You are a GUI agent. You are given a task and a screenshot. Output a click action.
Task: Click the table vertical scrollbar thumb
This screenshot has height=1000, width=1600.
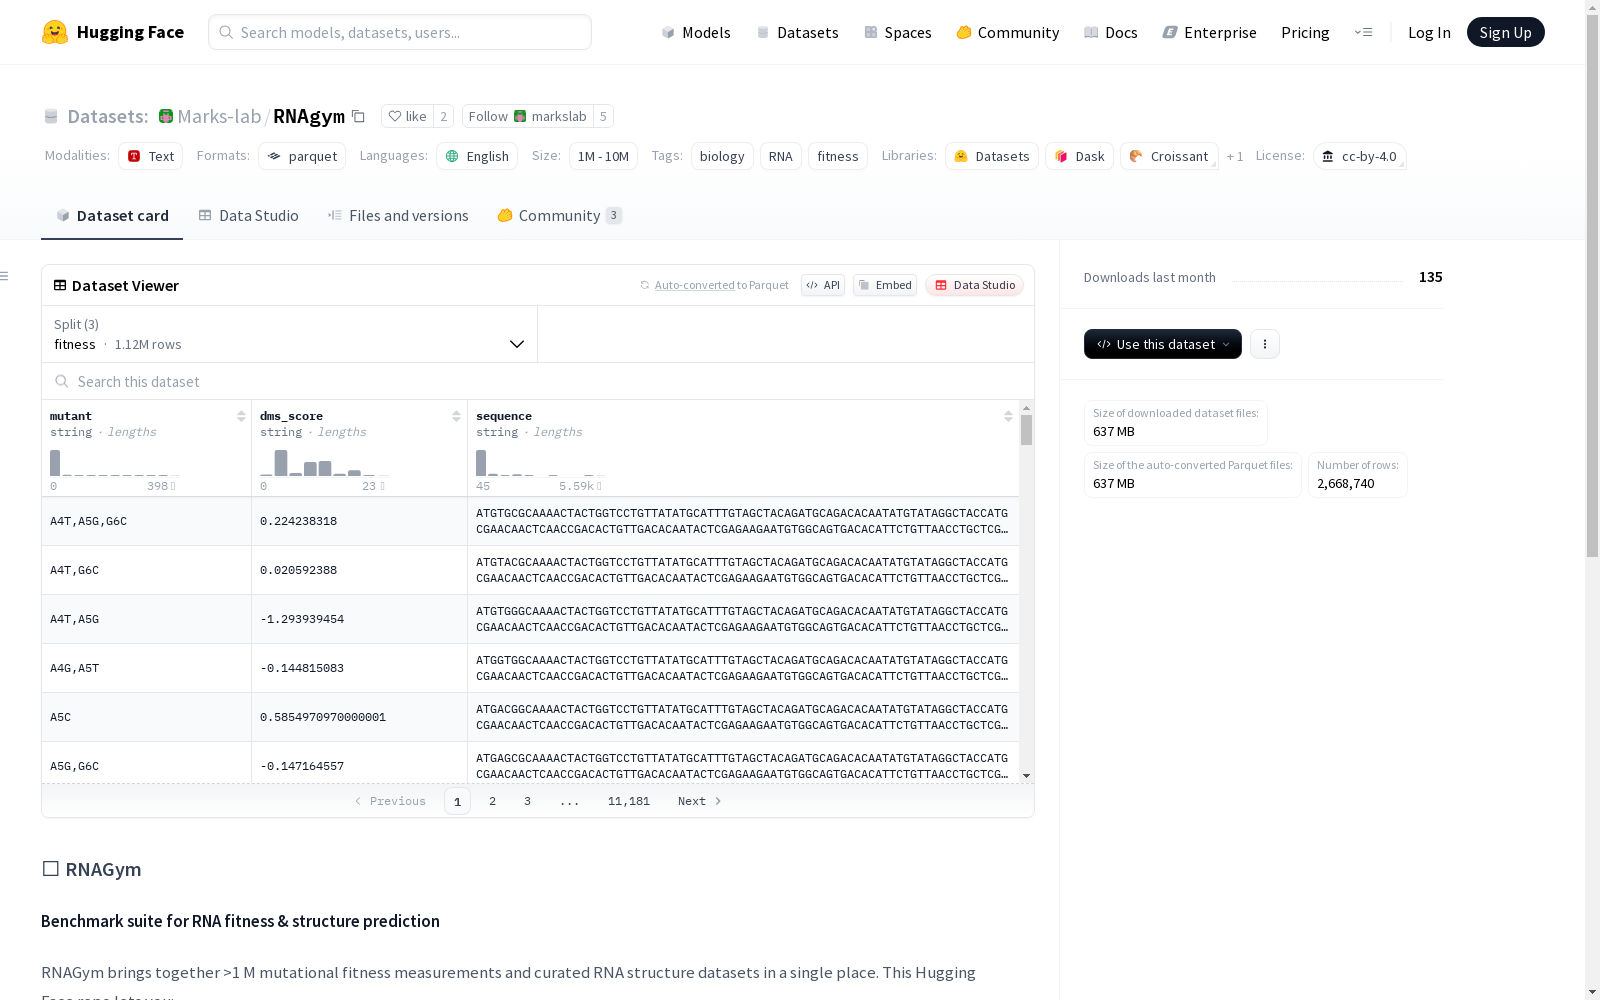(x=1026, y=430)
